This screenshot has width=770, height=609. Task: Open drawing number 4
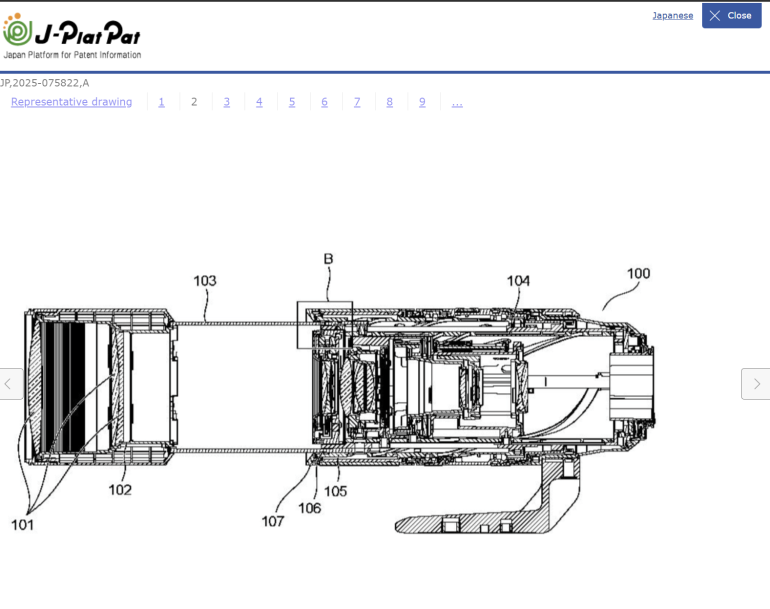[259, 102]
